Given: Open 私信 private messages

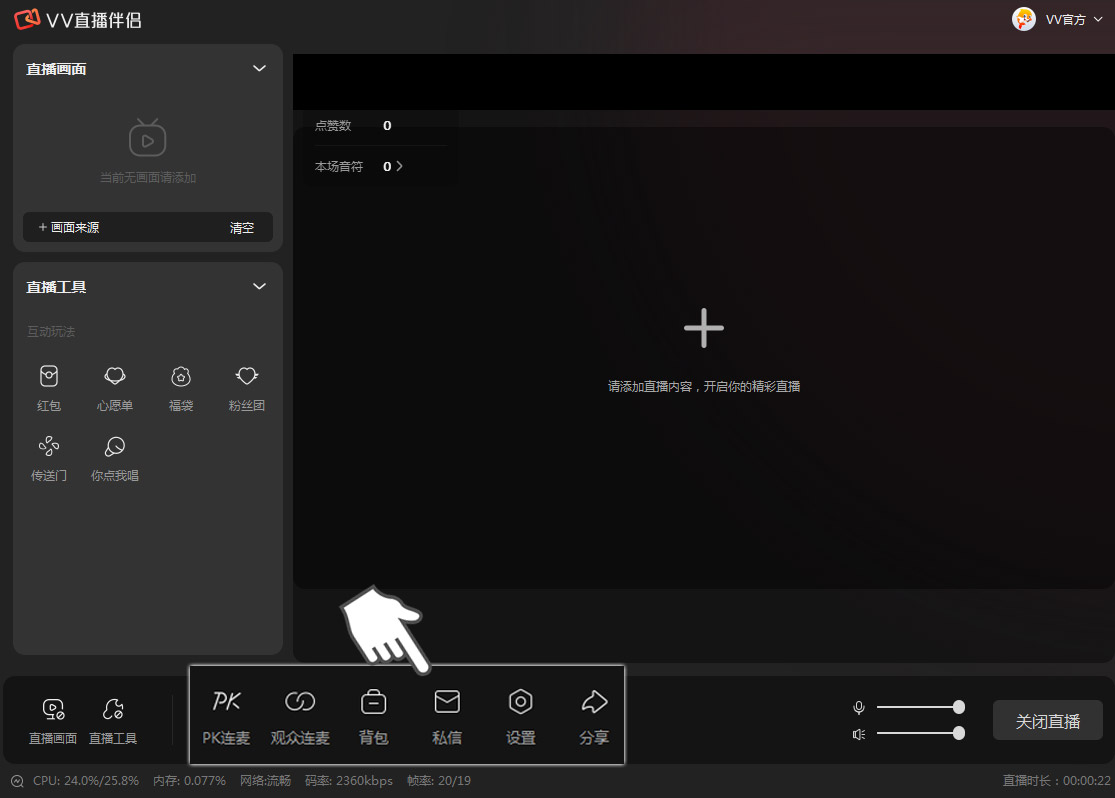Looking at the screenshot, I should (x=447, y=715).
